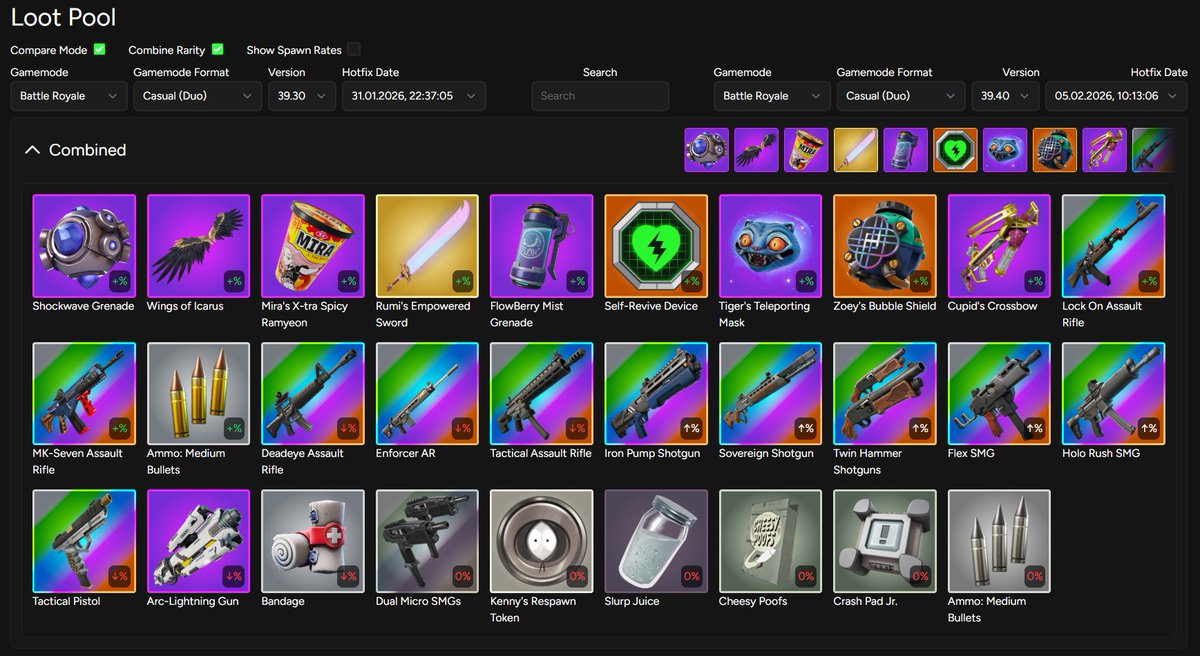Open the Enforcer AR card
Image resolution: width=1200 pixels, height=656 pixels.
[x=428, y=394]
